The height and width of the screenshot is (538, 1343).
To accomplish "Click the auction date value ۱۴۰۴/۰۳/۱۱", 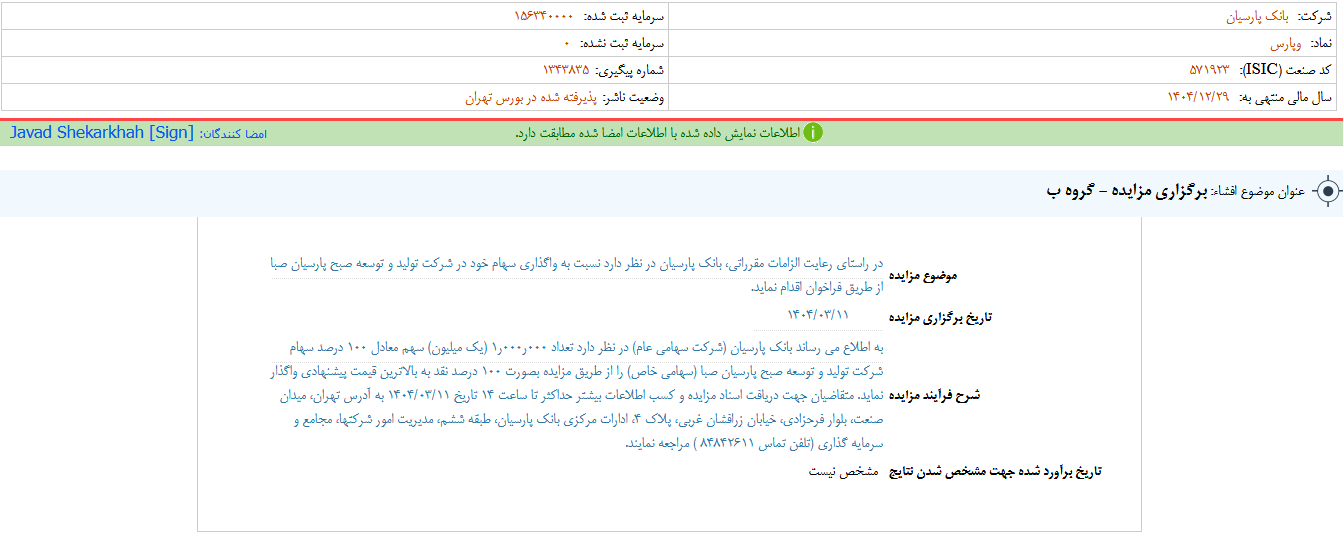I will click(817, 314).
